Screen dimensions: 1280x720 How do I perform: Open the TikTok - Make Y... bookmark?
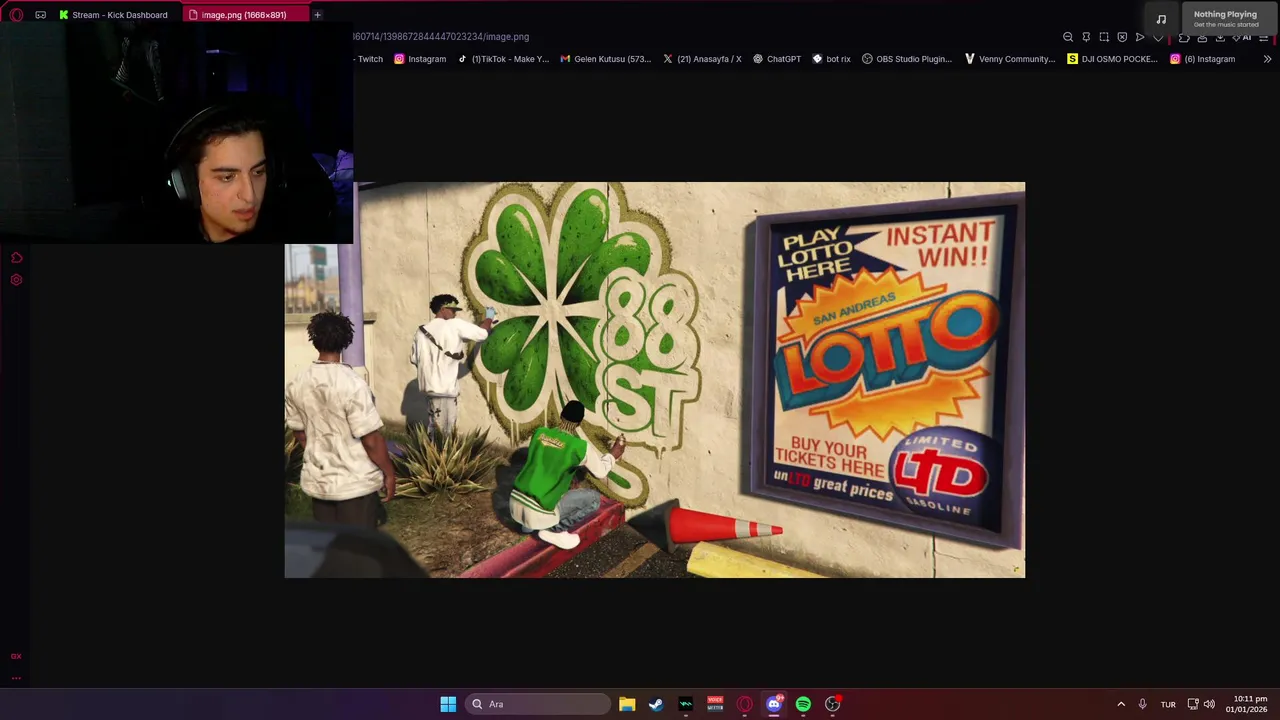click(503, 59)
